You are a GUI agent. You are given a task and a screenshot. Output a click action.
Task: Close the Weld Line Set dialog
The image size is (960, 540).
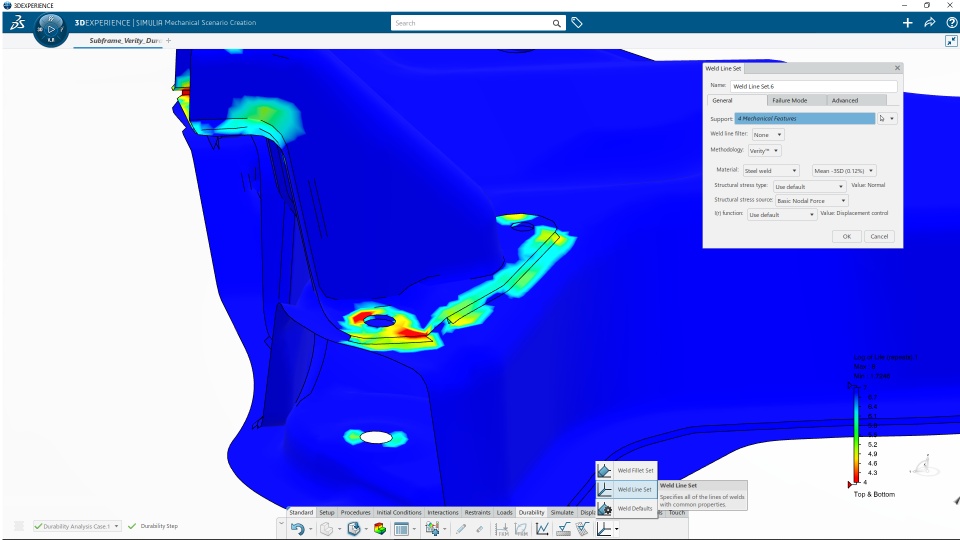[898, 68]
